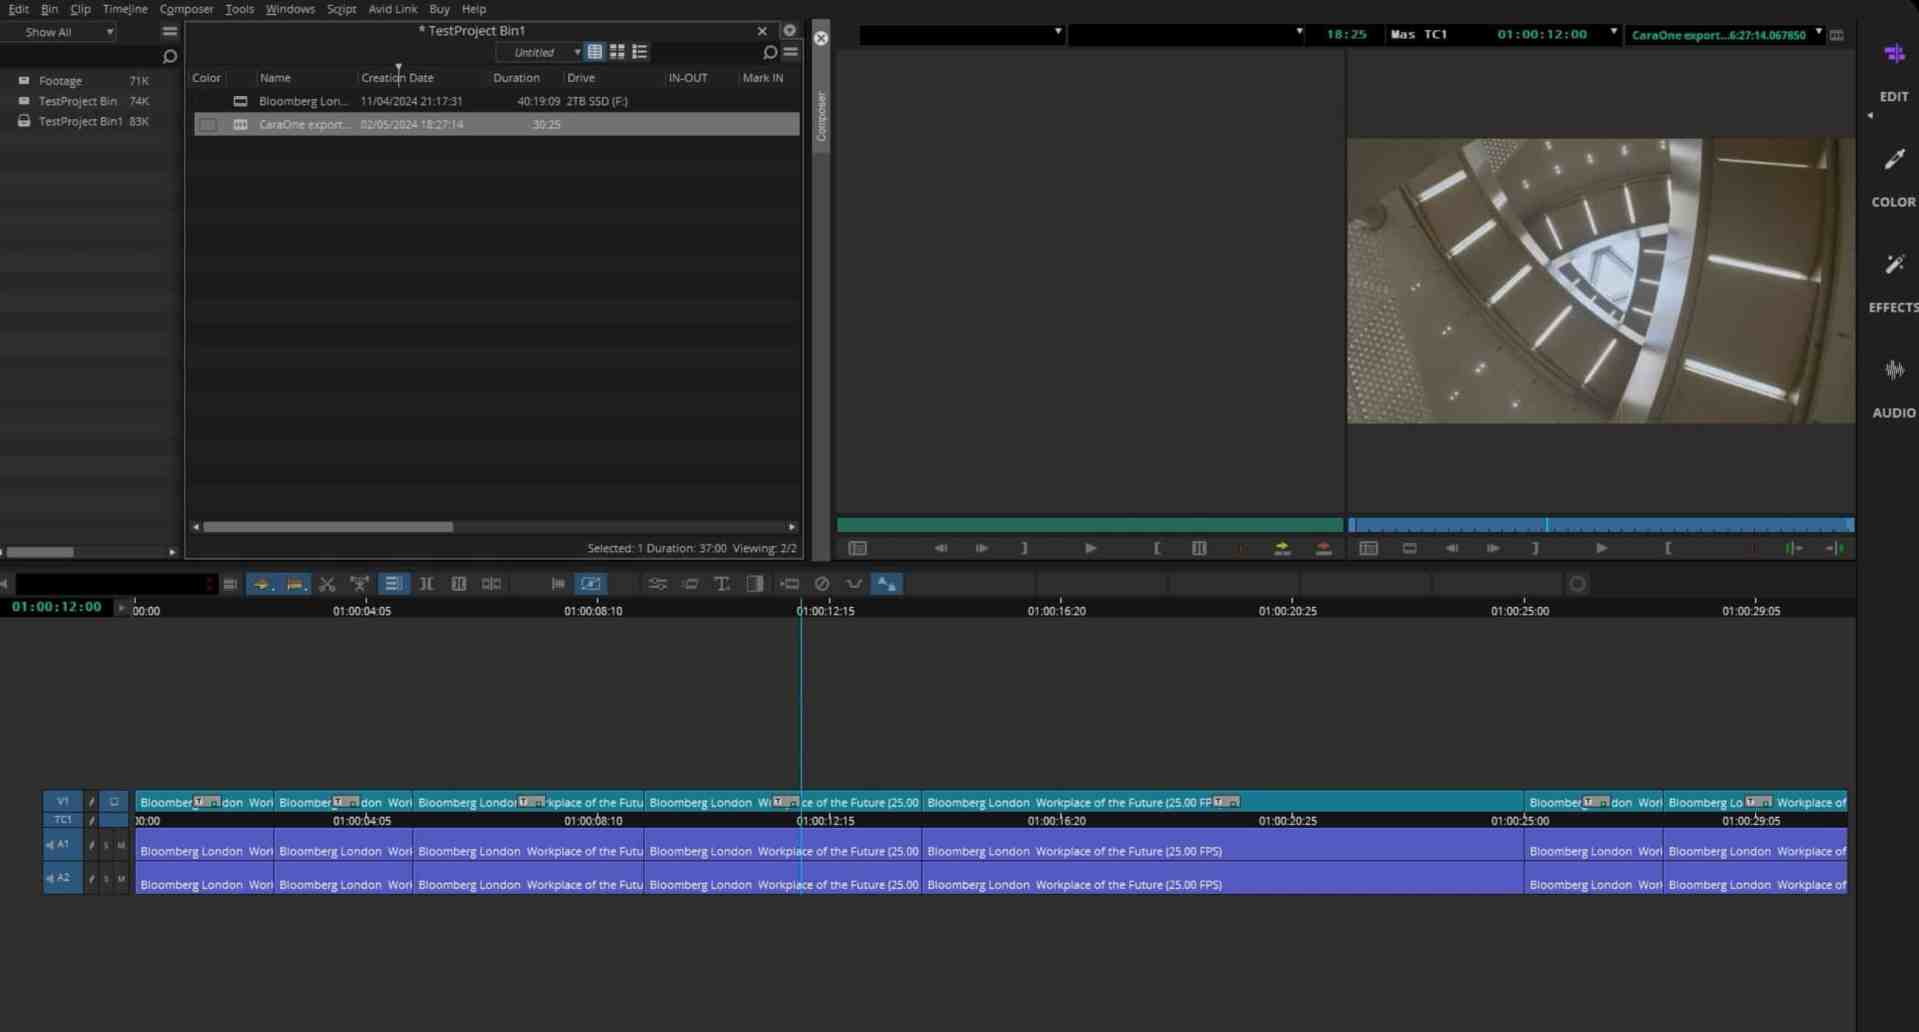Toggle solo on audio track A2
The width and height of the screenshot is (1919, 1032).
tap(106, 879)
